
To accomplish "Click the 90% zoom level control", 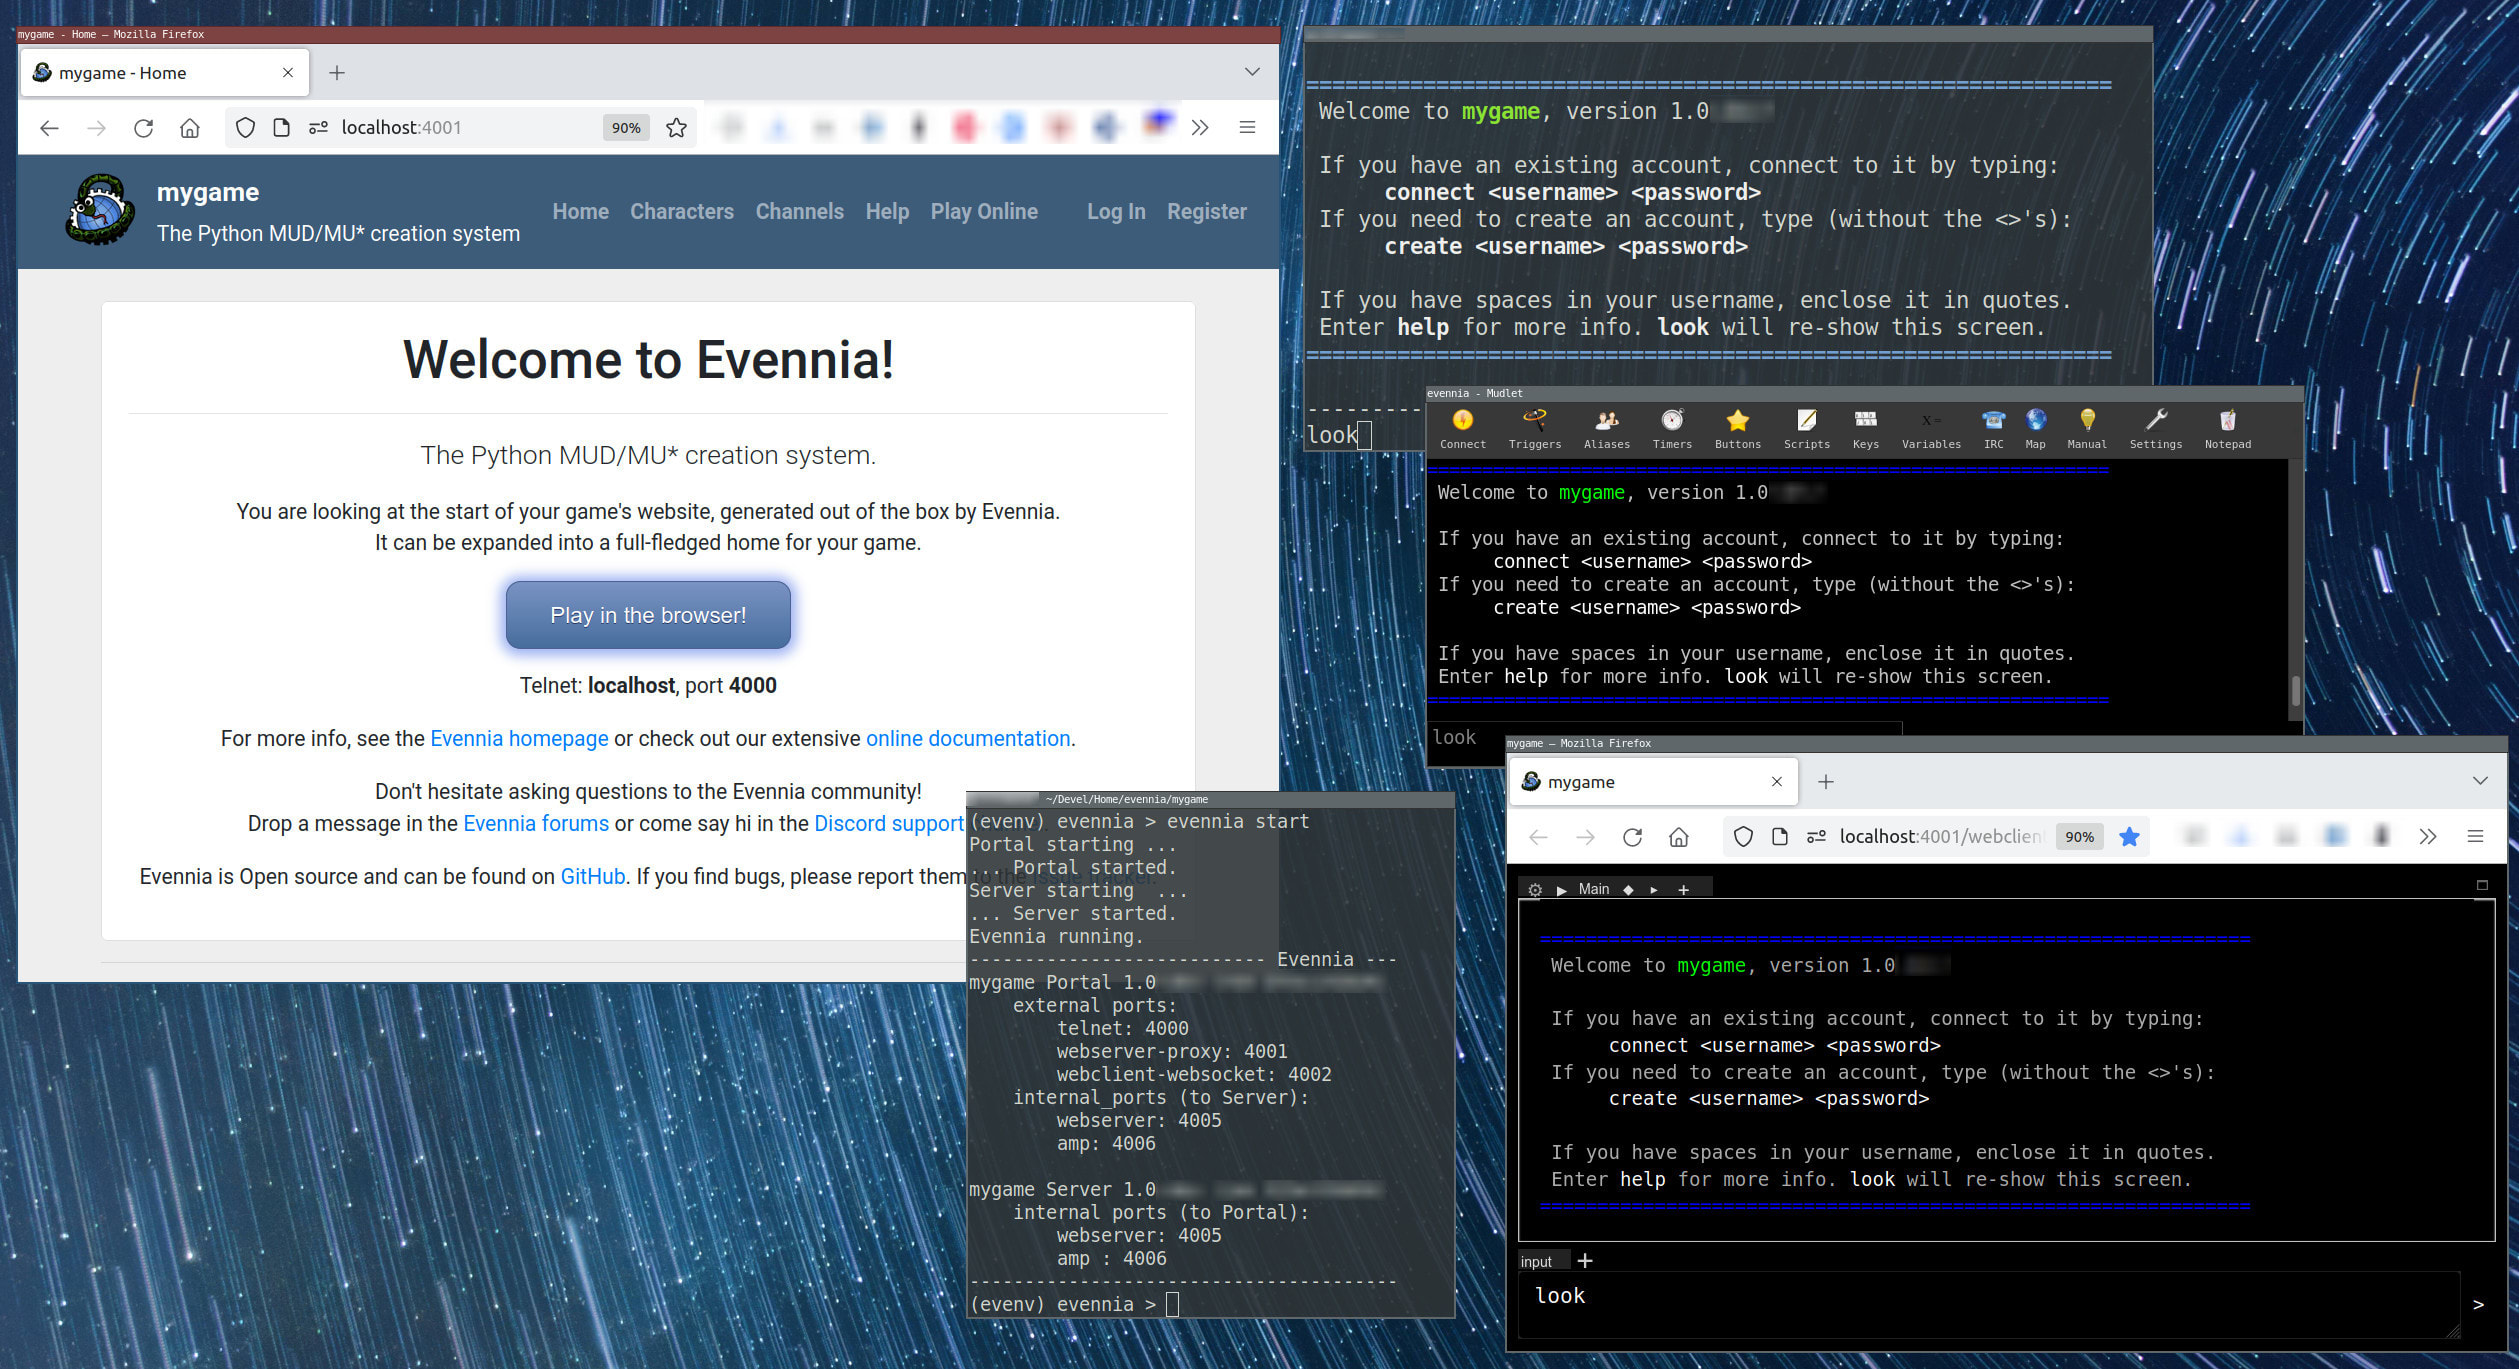I will (625, 128).
